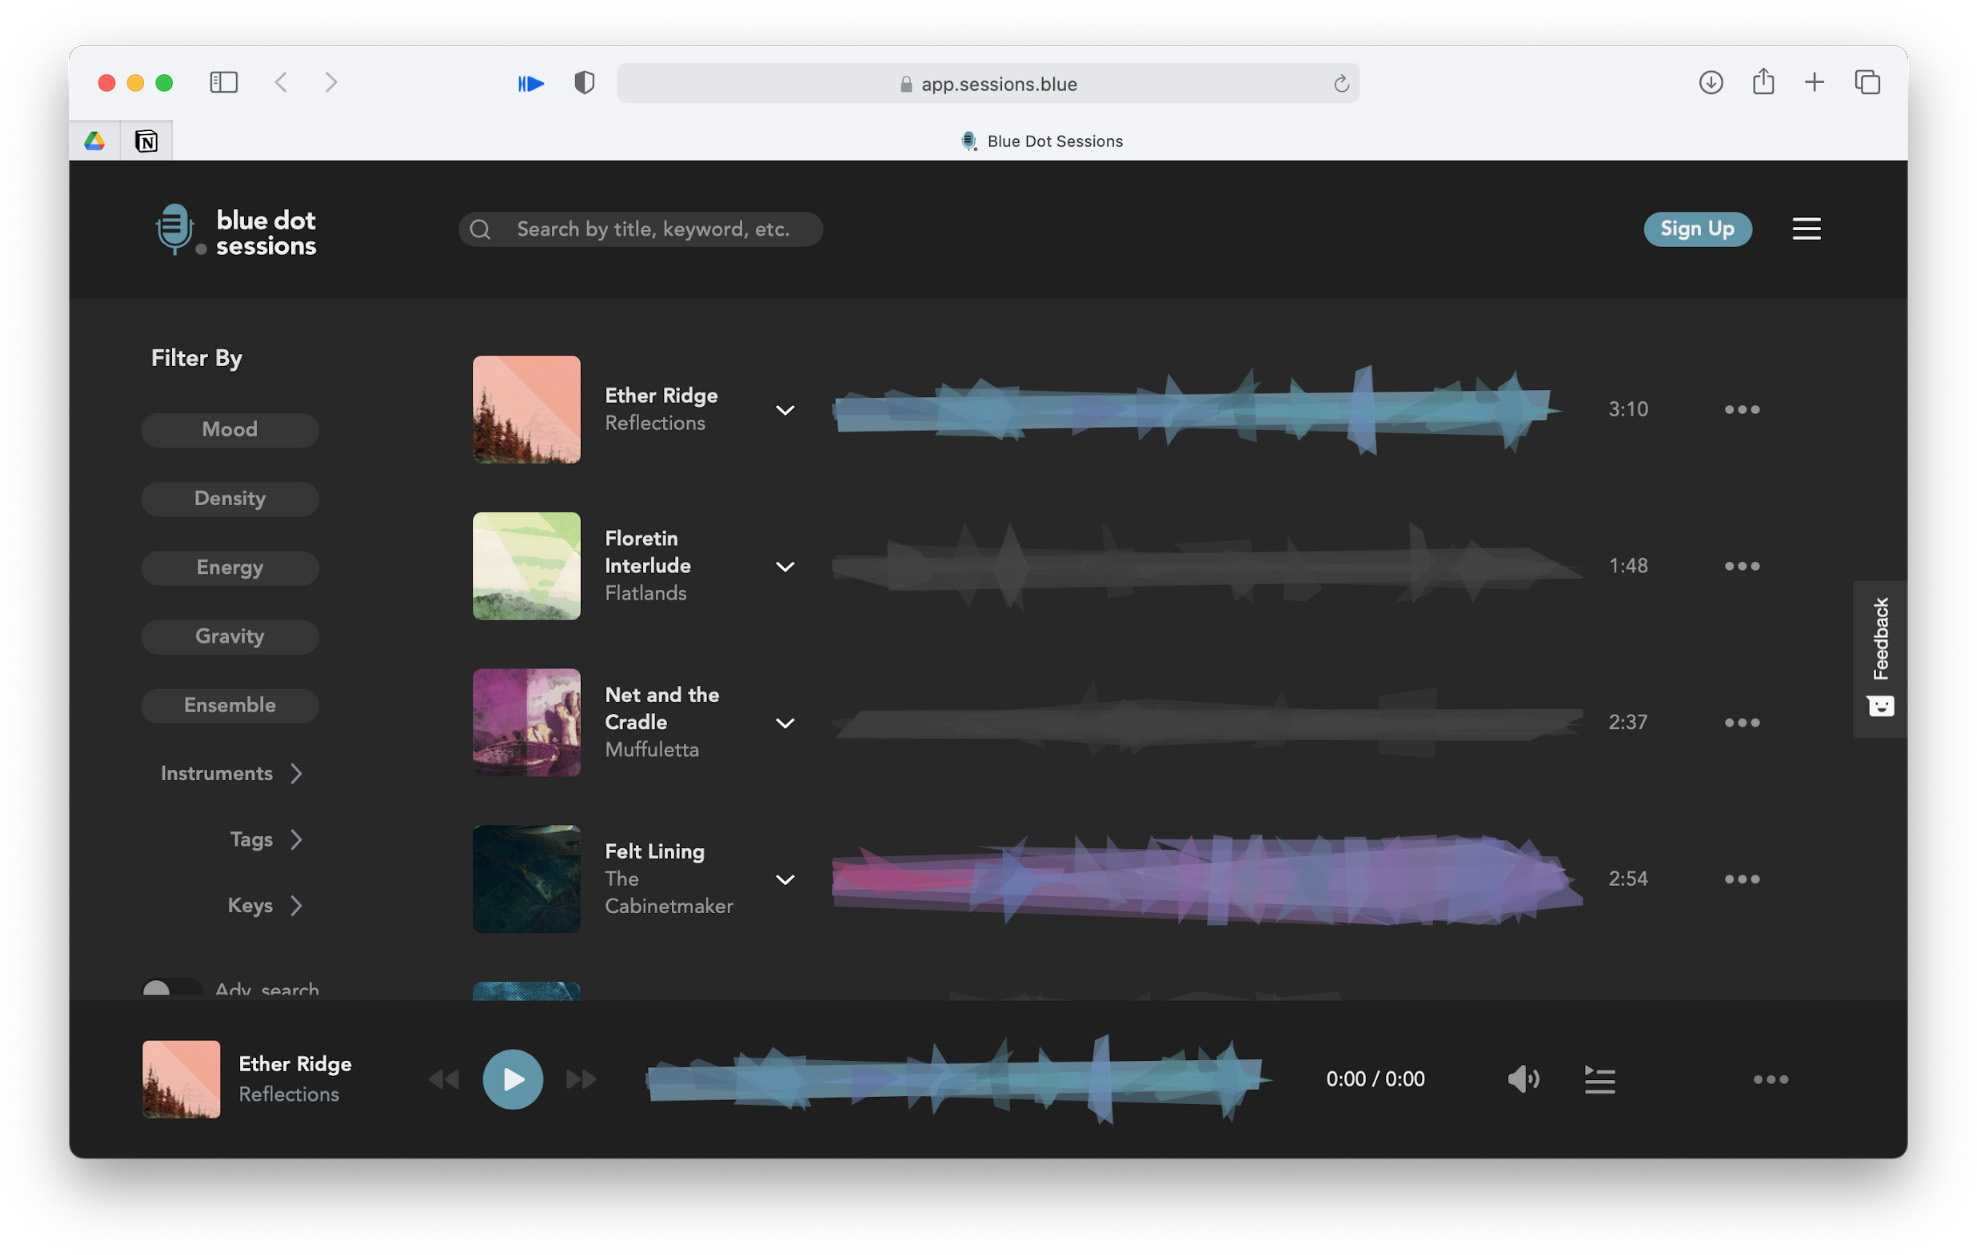
Task: Open Safari downloads icon
Action: (x=1710, y=82)
